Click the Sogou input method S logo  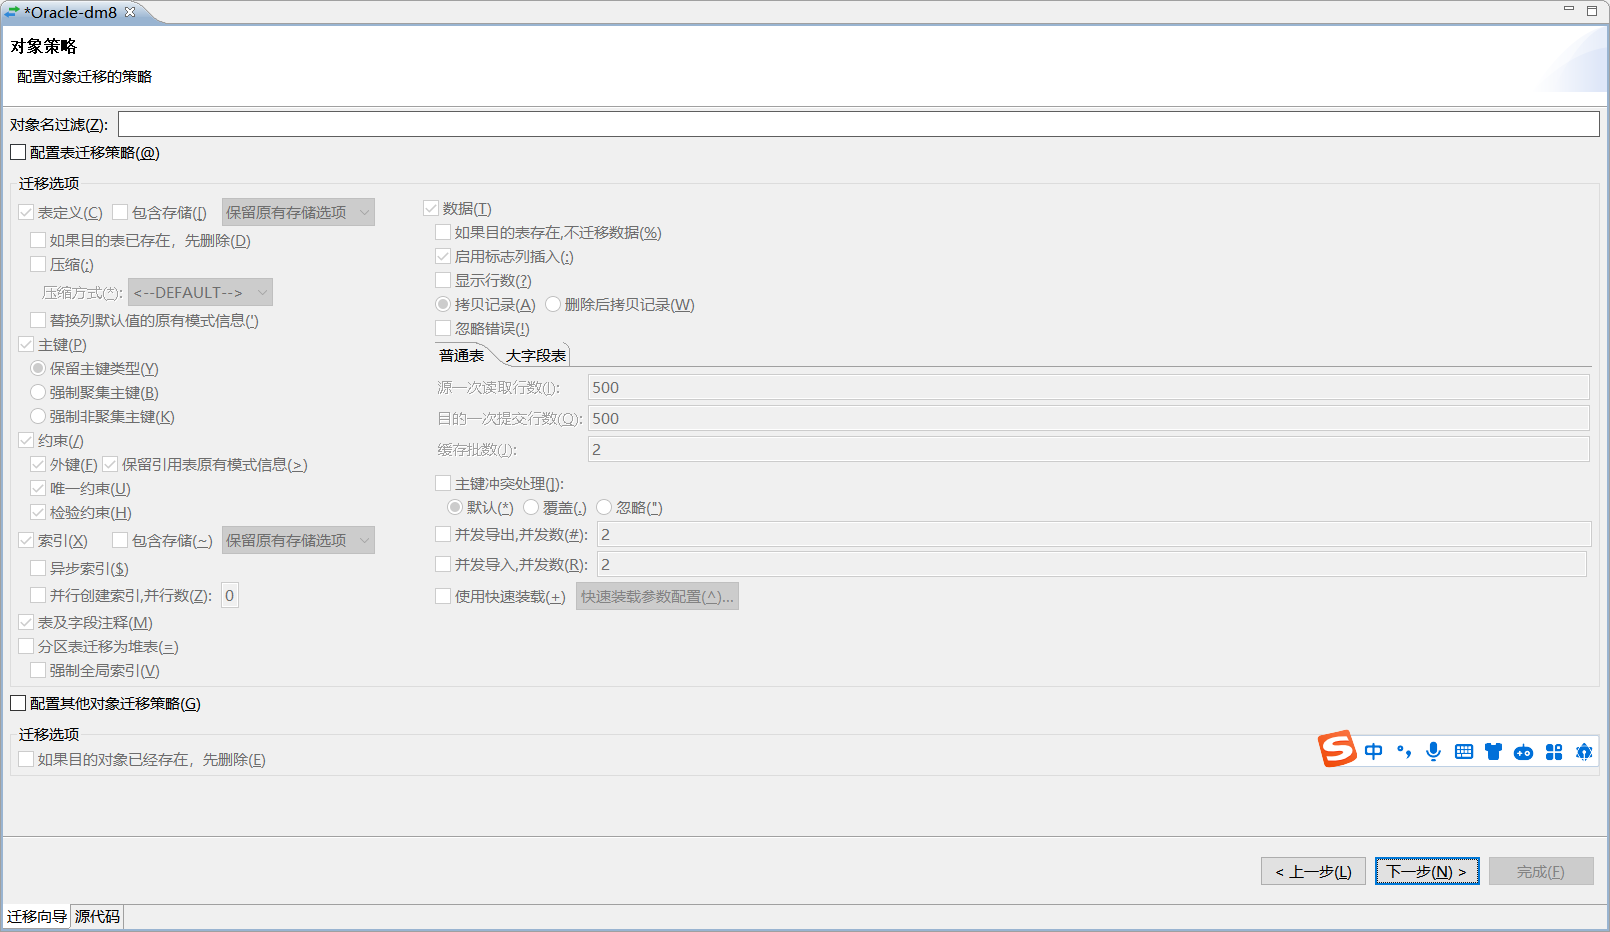click(1337, 749)
